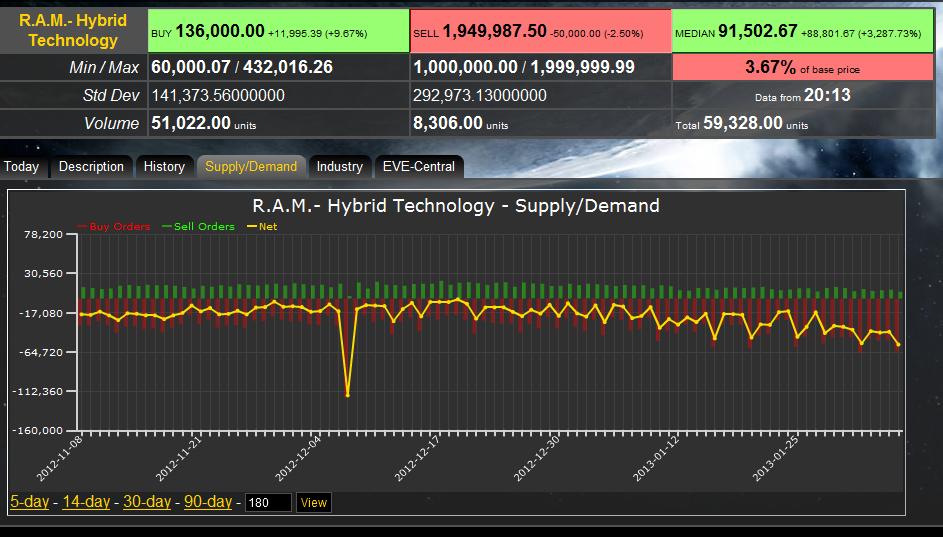Toggle the Sell Orders legend entry
The height and width of the screenshot is (537, 943).
(x=198, y=227)
